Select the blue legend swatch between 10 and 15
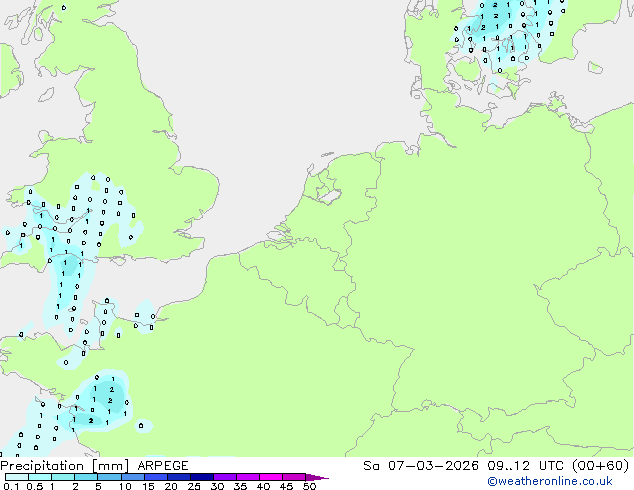The width and height of the screenshot is (634, 490). click(132, 477)
